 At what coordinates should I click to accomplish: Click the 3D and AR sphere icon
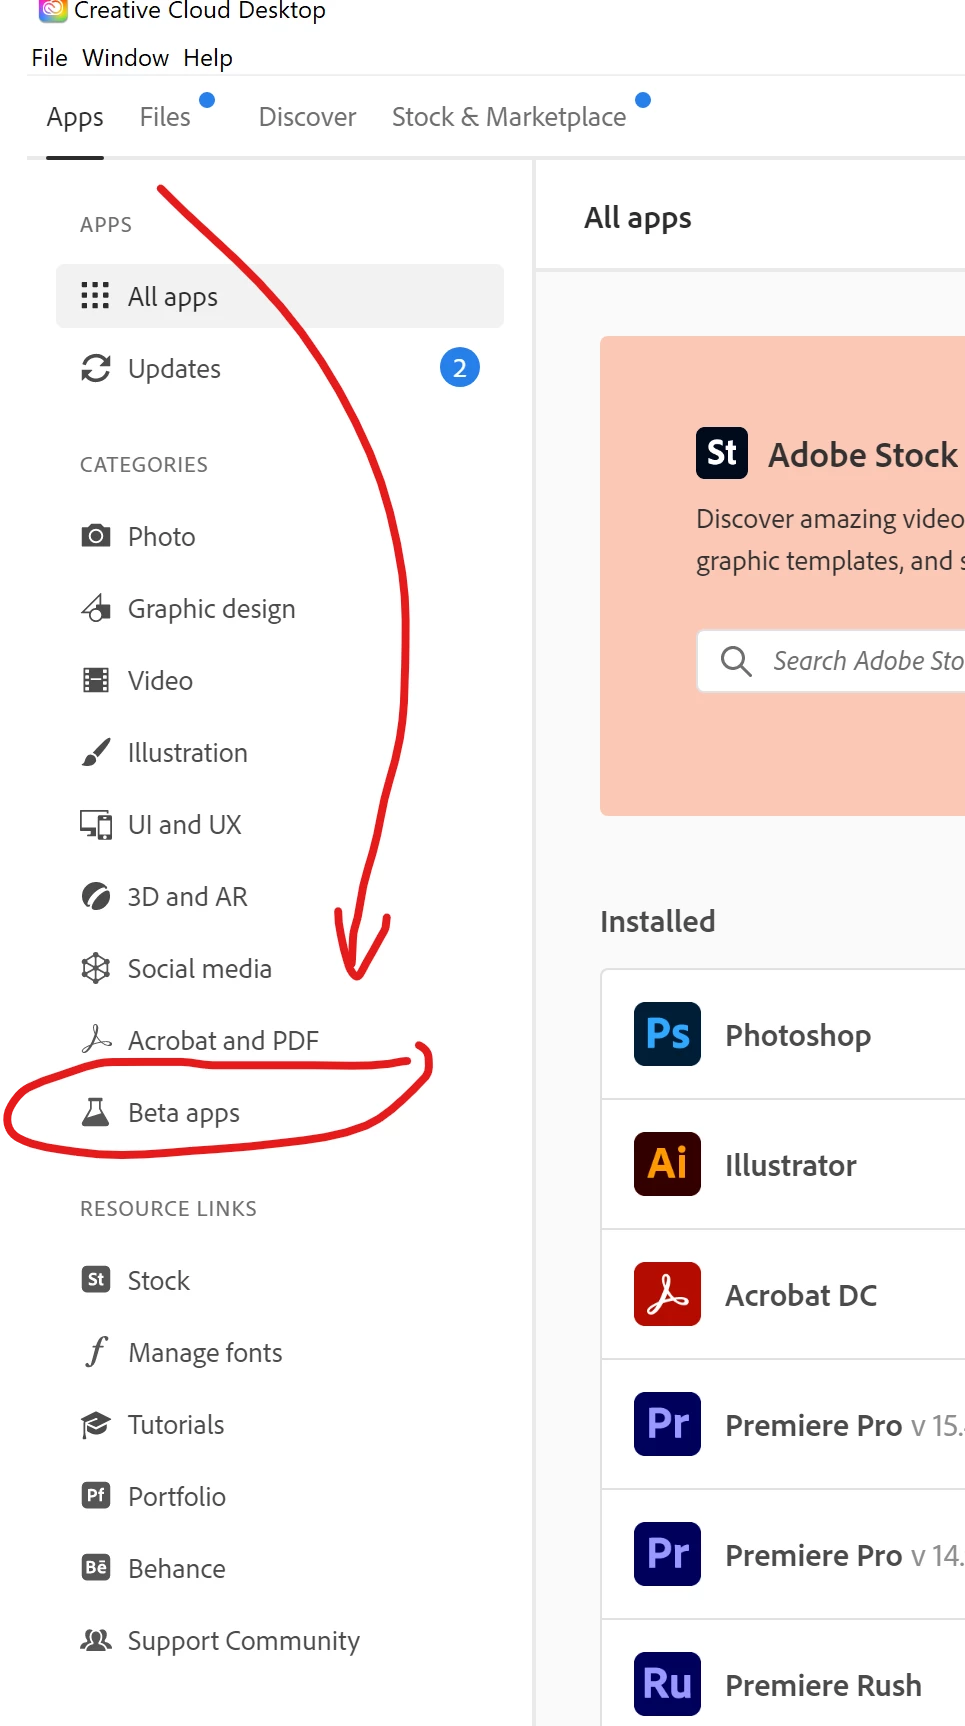click(96, 896)
